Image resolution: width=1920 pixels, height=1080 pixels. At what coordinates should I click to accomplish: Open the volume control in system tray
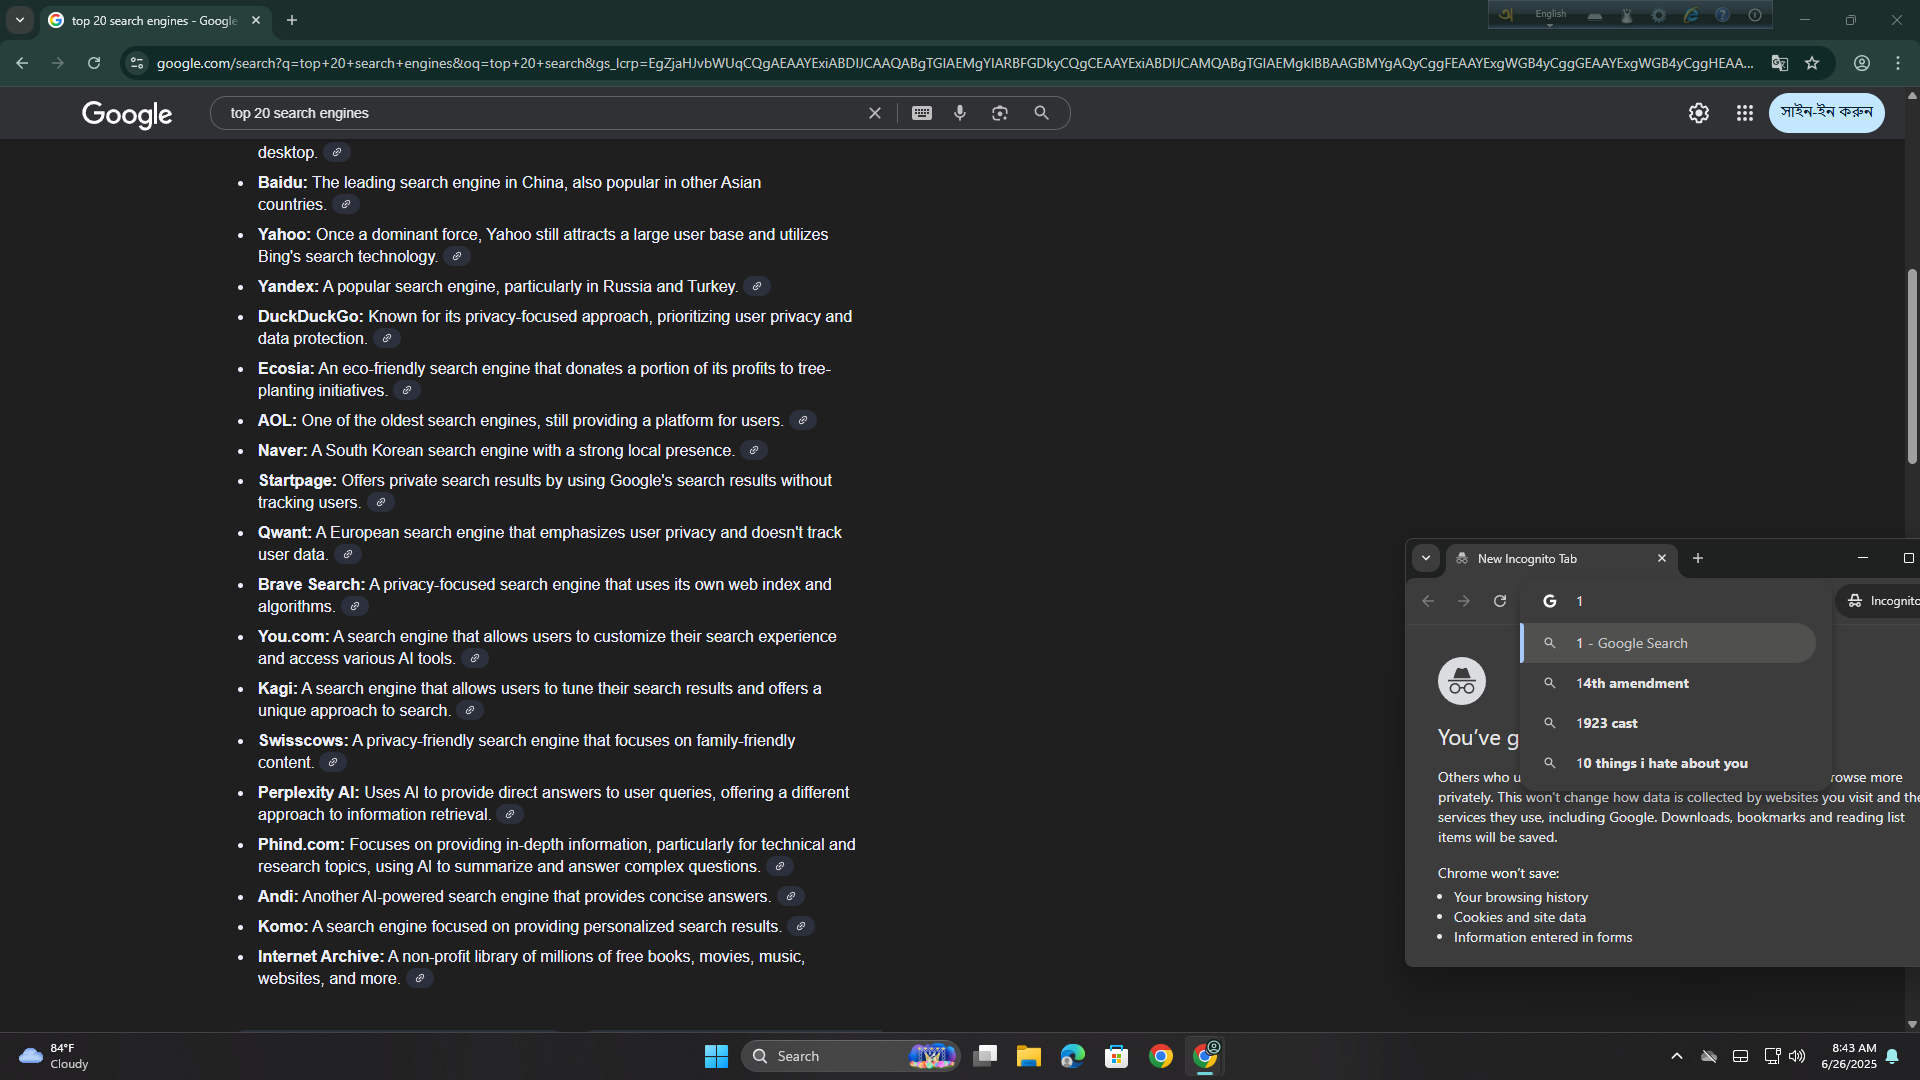click(x=1797, y=1056)
